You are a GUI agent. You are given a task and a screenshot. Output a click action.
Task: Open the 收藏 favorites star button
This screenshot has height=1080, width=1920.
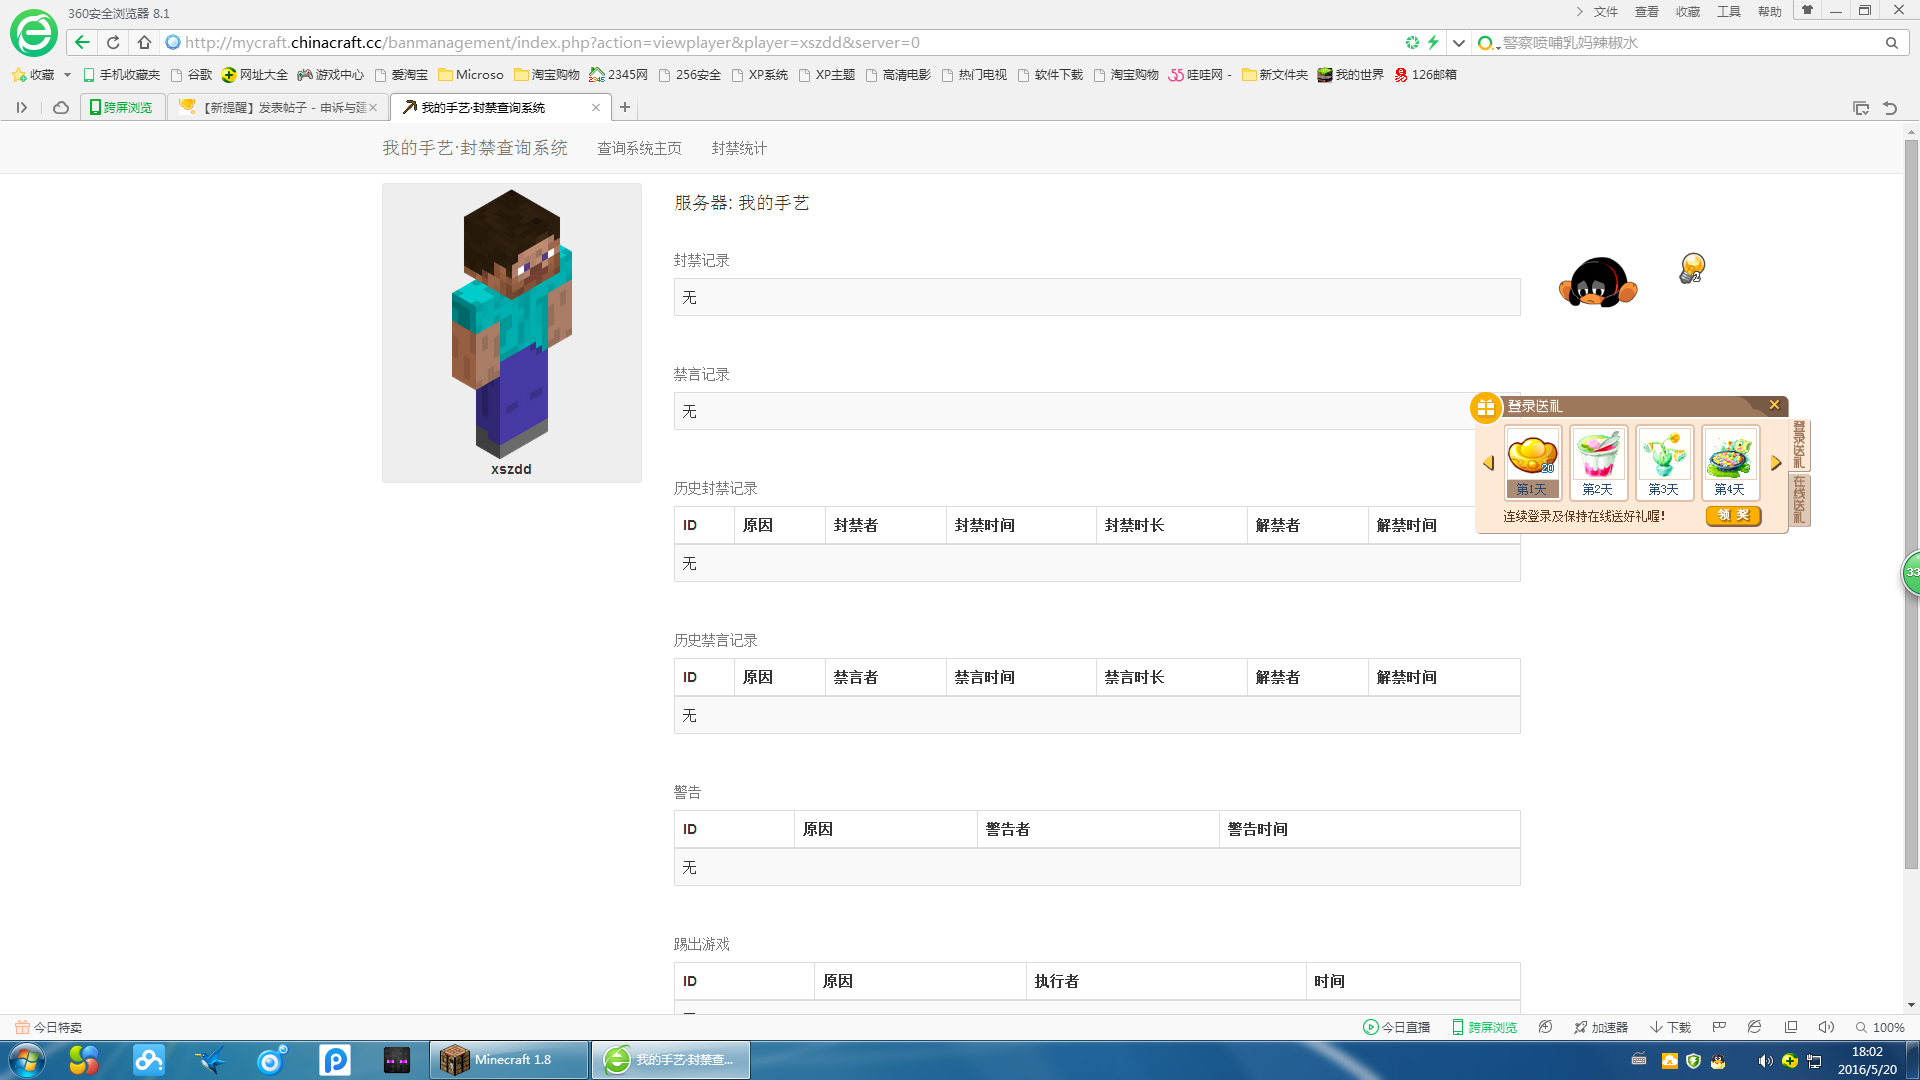click(x=32, y=75)
